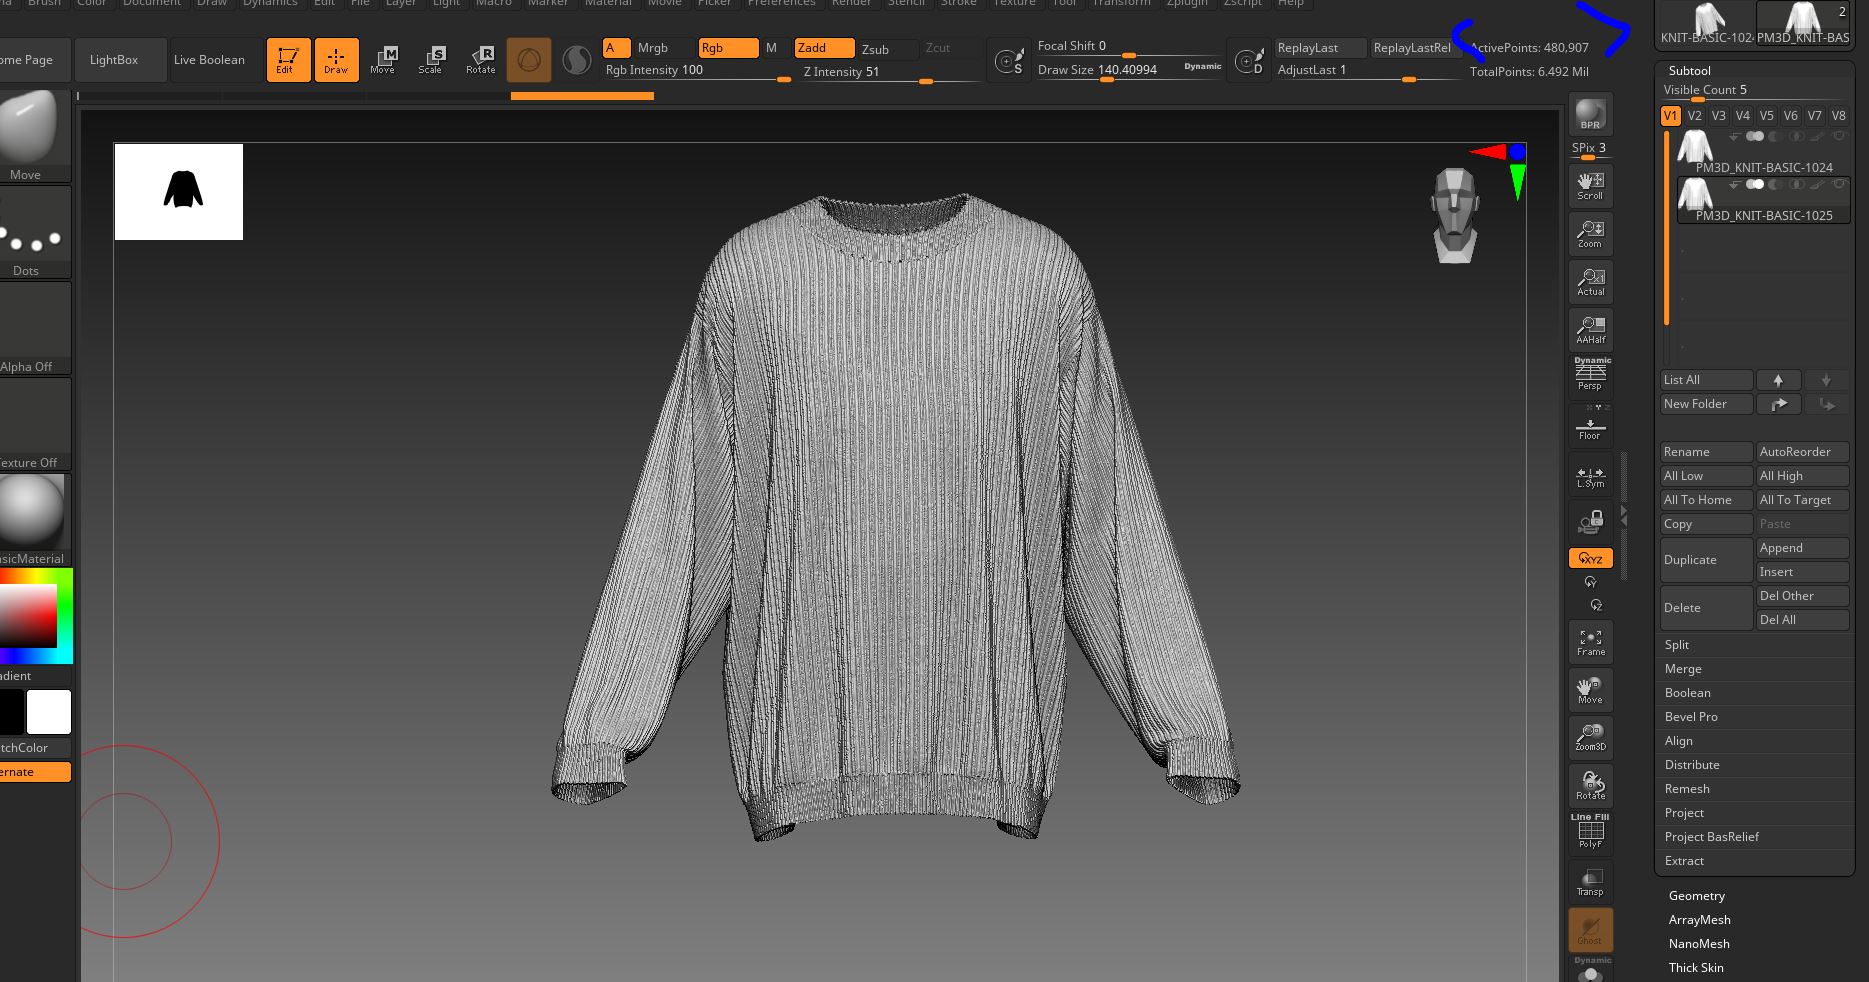The image size is (1869, 982).
Task: Select subtool PM3D_KNIT-BASIC-1025
Action: (x=1762, y=200)
